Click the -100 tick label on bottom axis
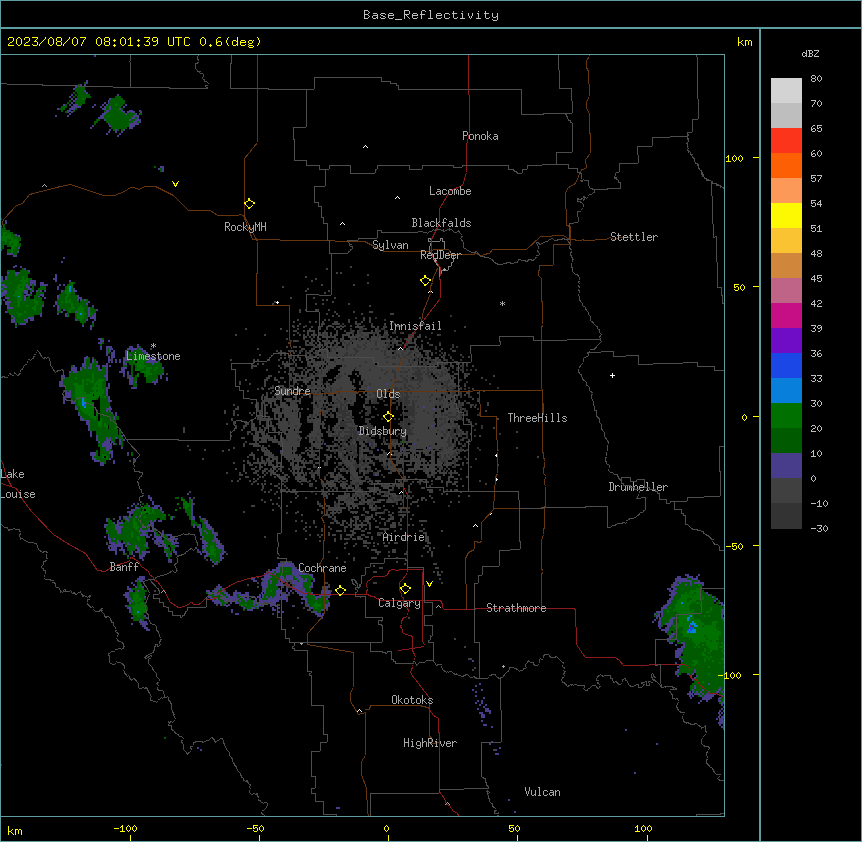The width and height of the screenshot is (862, 842). 125,828
